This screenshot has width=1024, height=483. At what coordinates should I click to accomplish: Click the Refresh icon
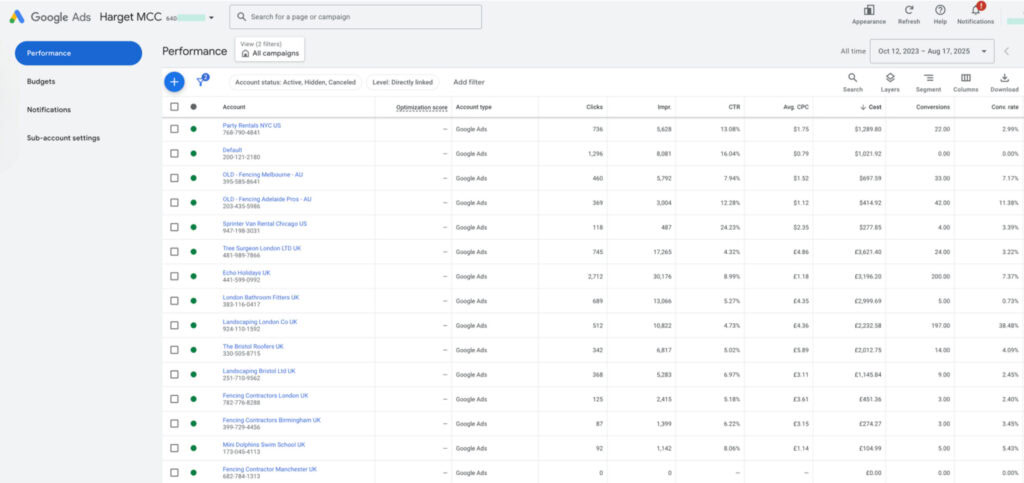(908, 10)
